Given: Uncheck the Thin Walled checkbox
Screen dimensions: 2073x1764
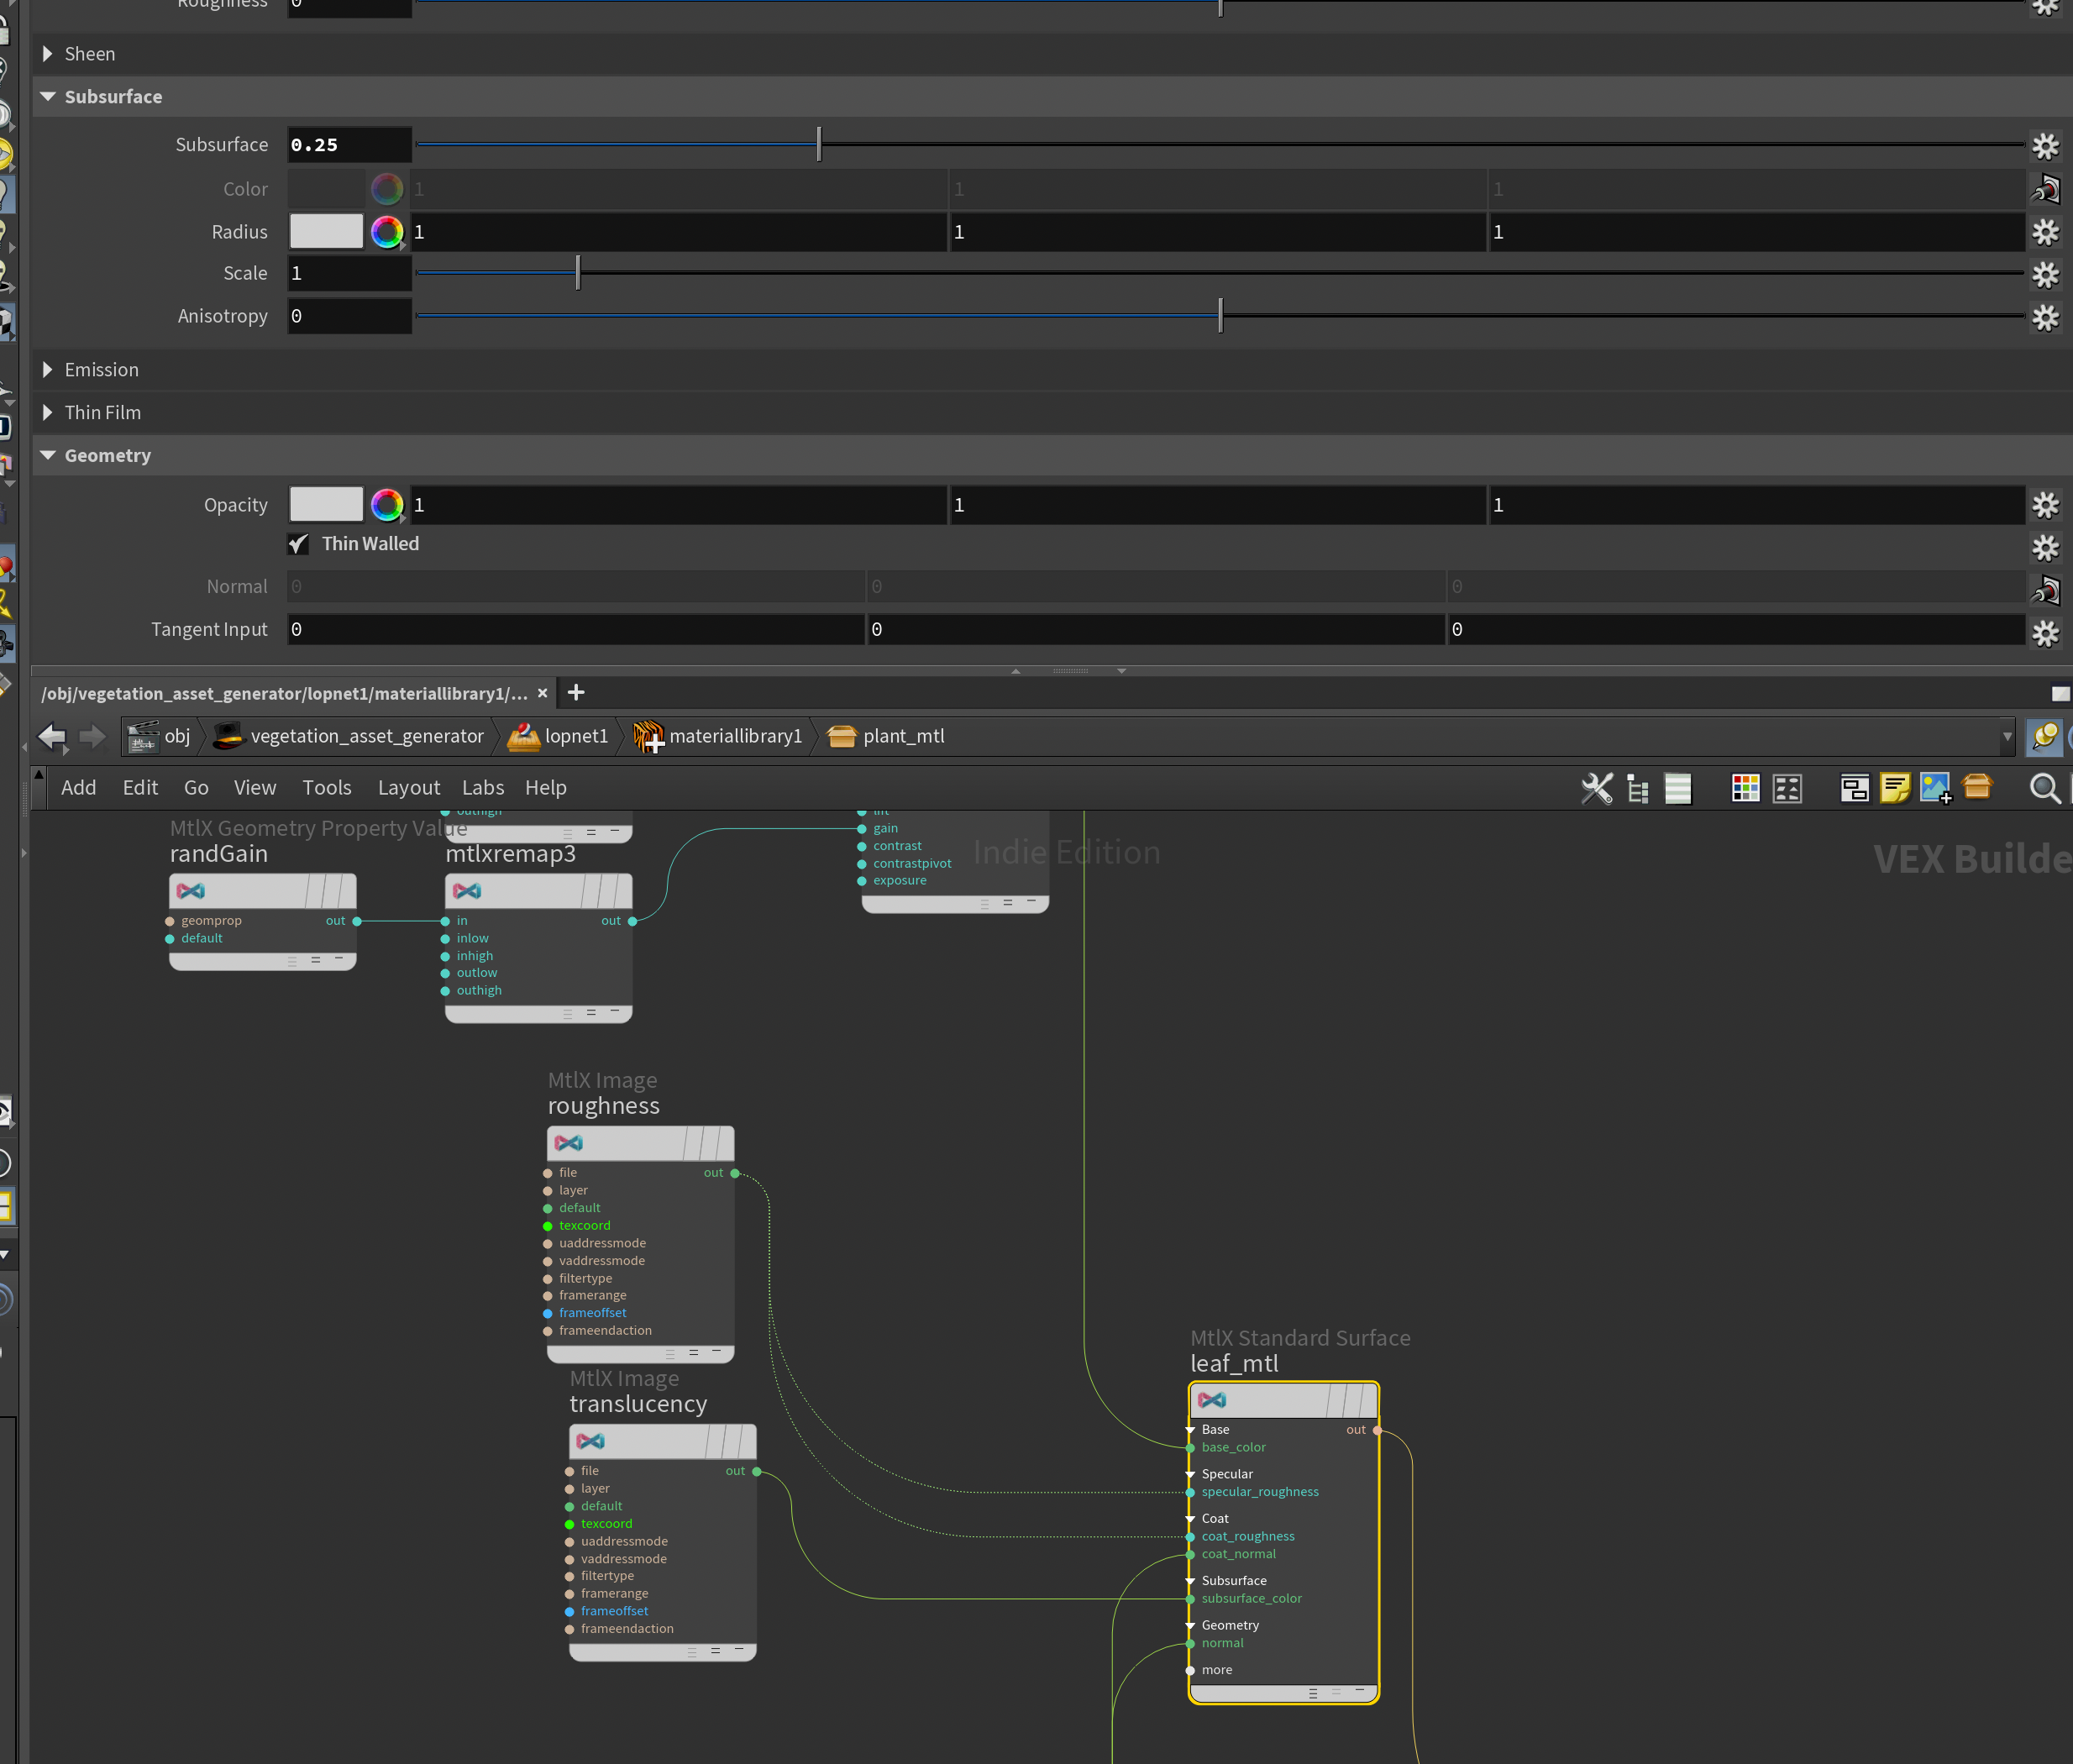Looking at the screenshot, I should point(298,544).
